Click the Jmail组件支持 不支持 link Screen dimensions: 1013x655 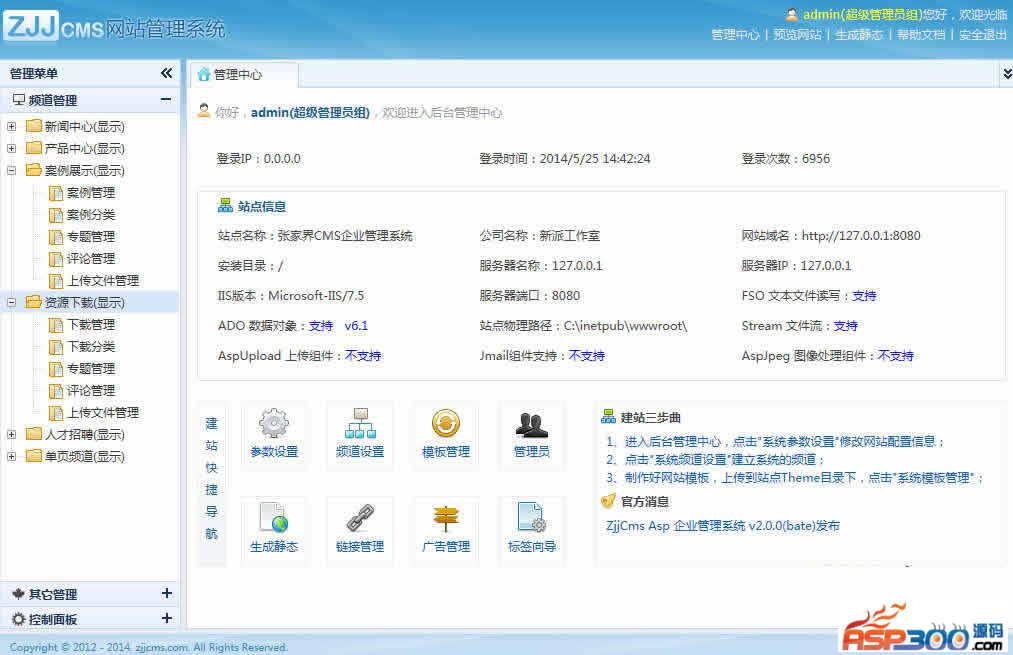coord(587,356)
